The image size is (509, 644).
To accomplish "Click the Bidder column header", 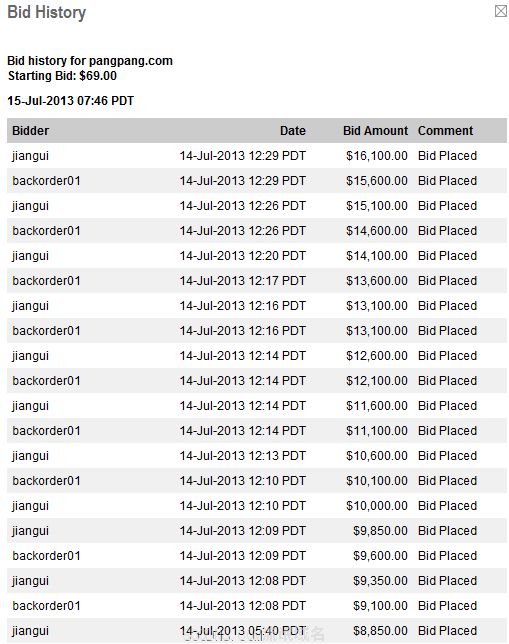I will [x=30, y=131].
